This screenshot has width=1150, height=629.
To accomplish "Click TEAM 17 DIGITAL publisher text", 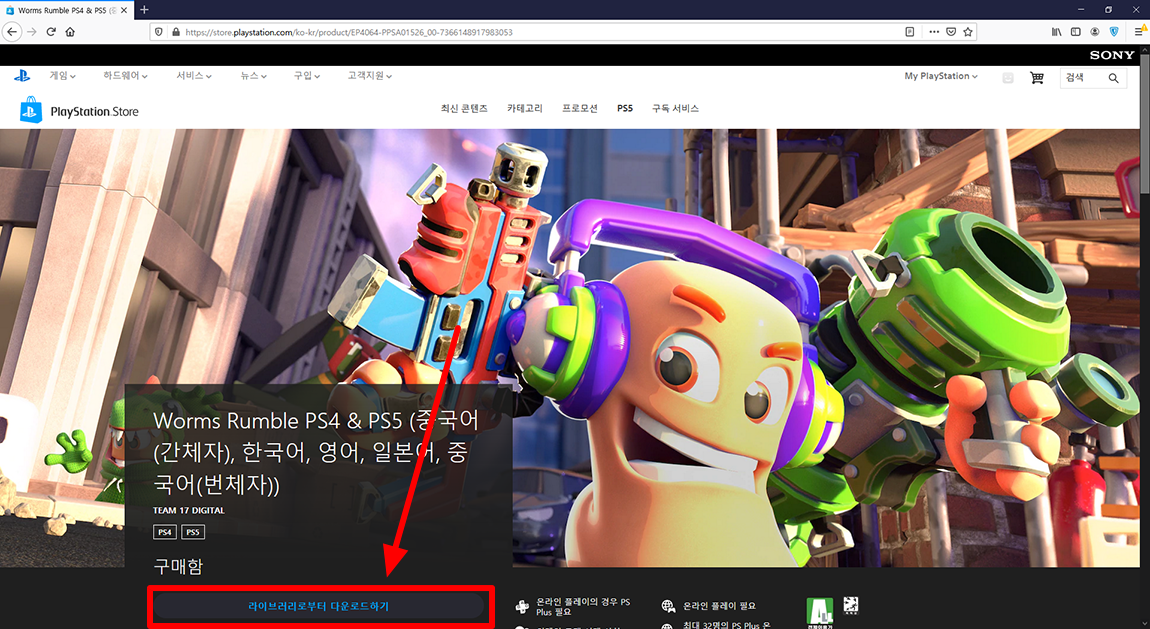I will pos(188,510).
